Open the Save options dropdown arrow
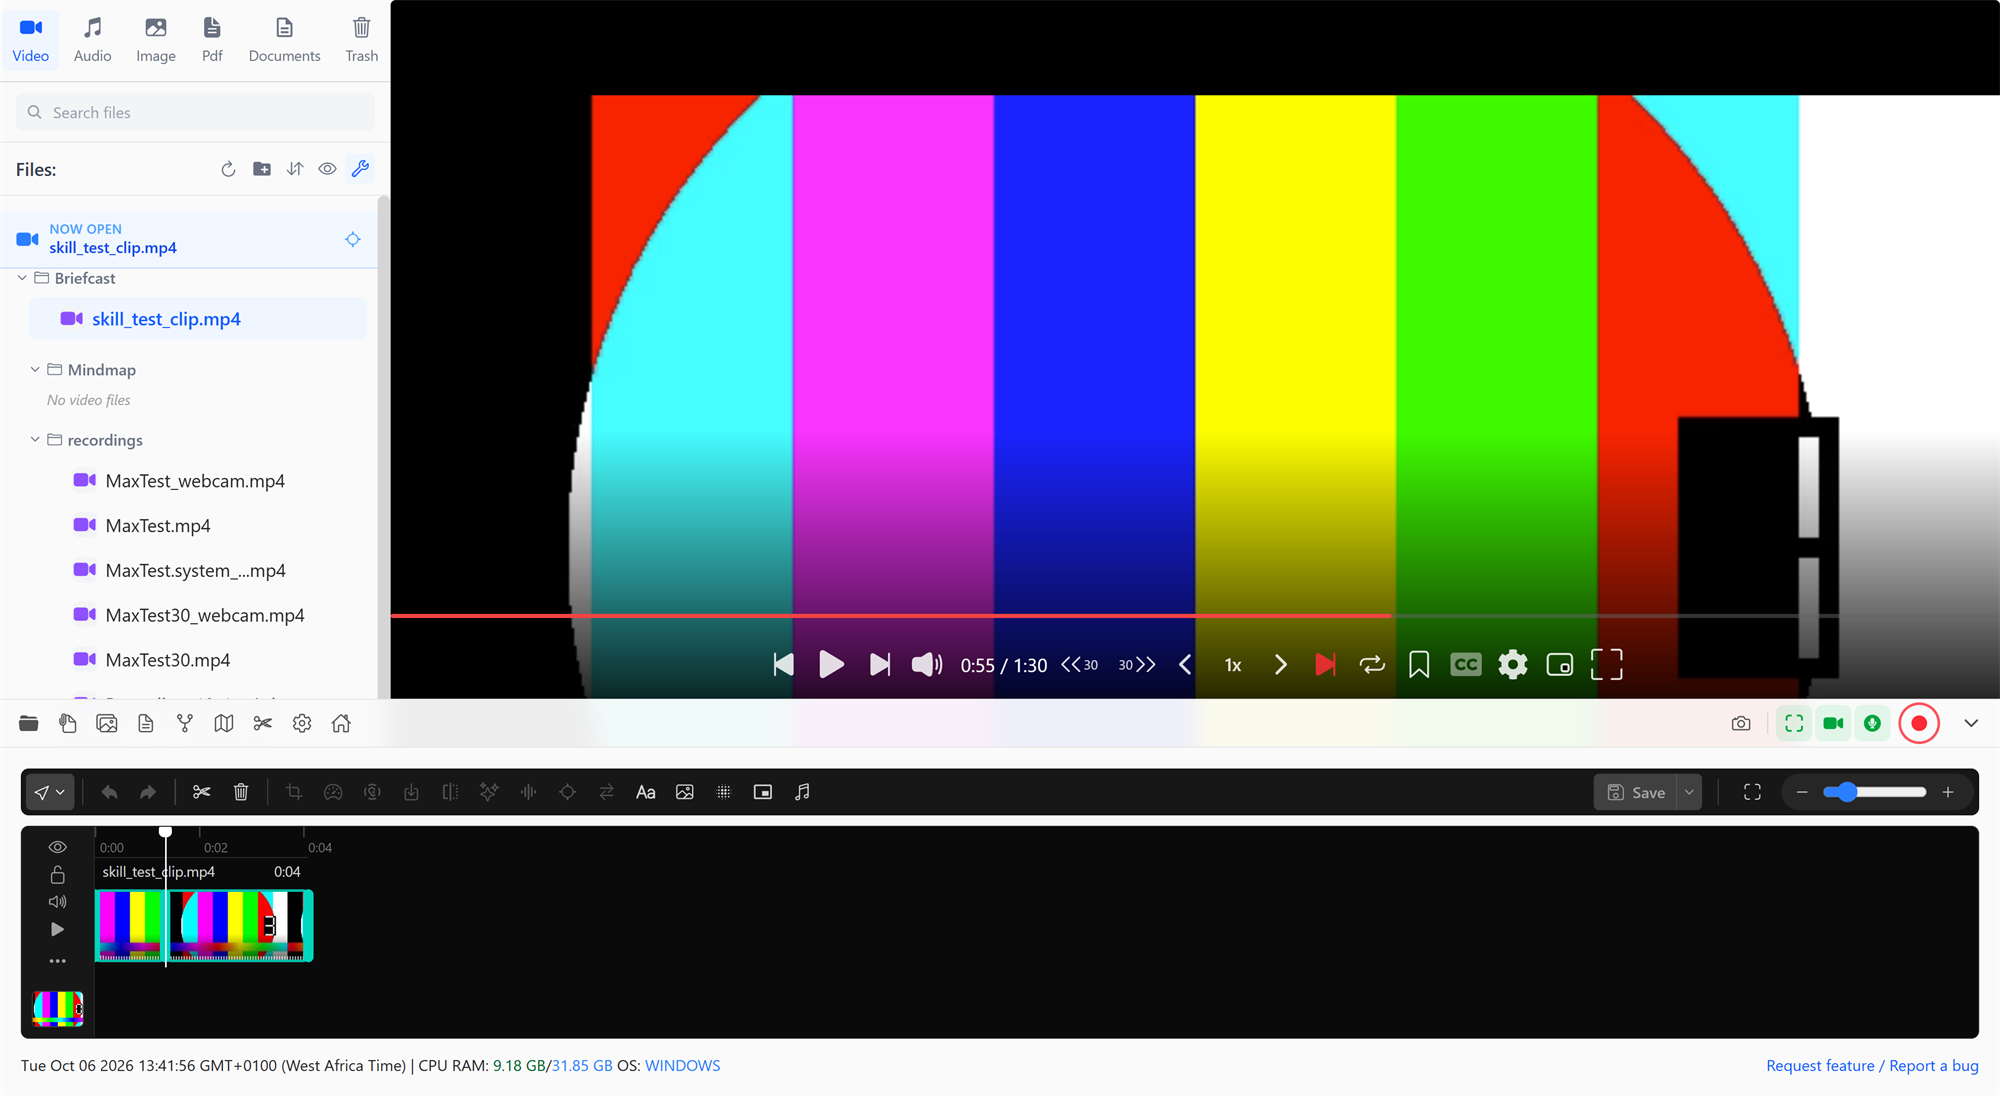The width and height of the screenshot is (2000, 1096). click(1689, 792)
